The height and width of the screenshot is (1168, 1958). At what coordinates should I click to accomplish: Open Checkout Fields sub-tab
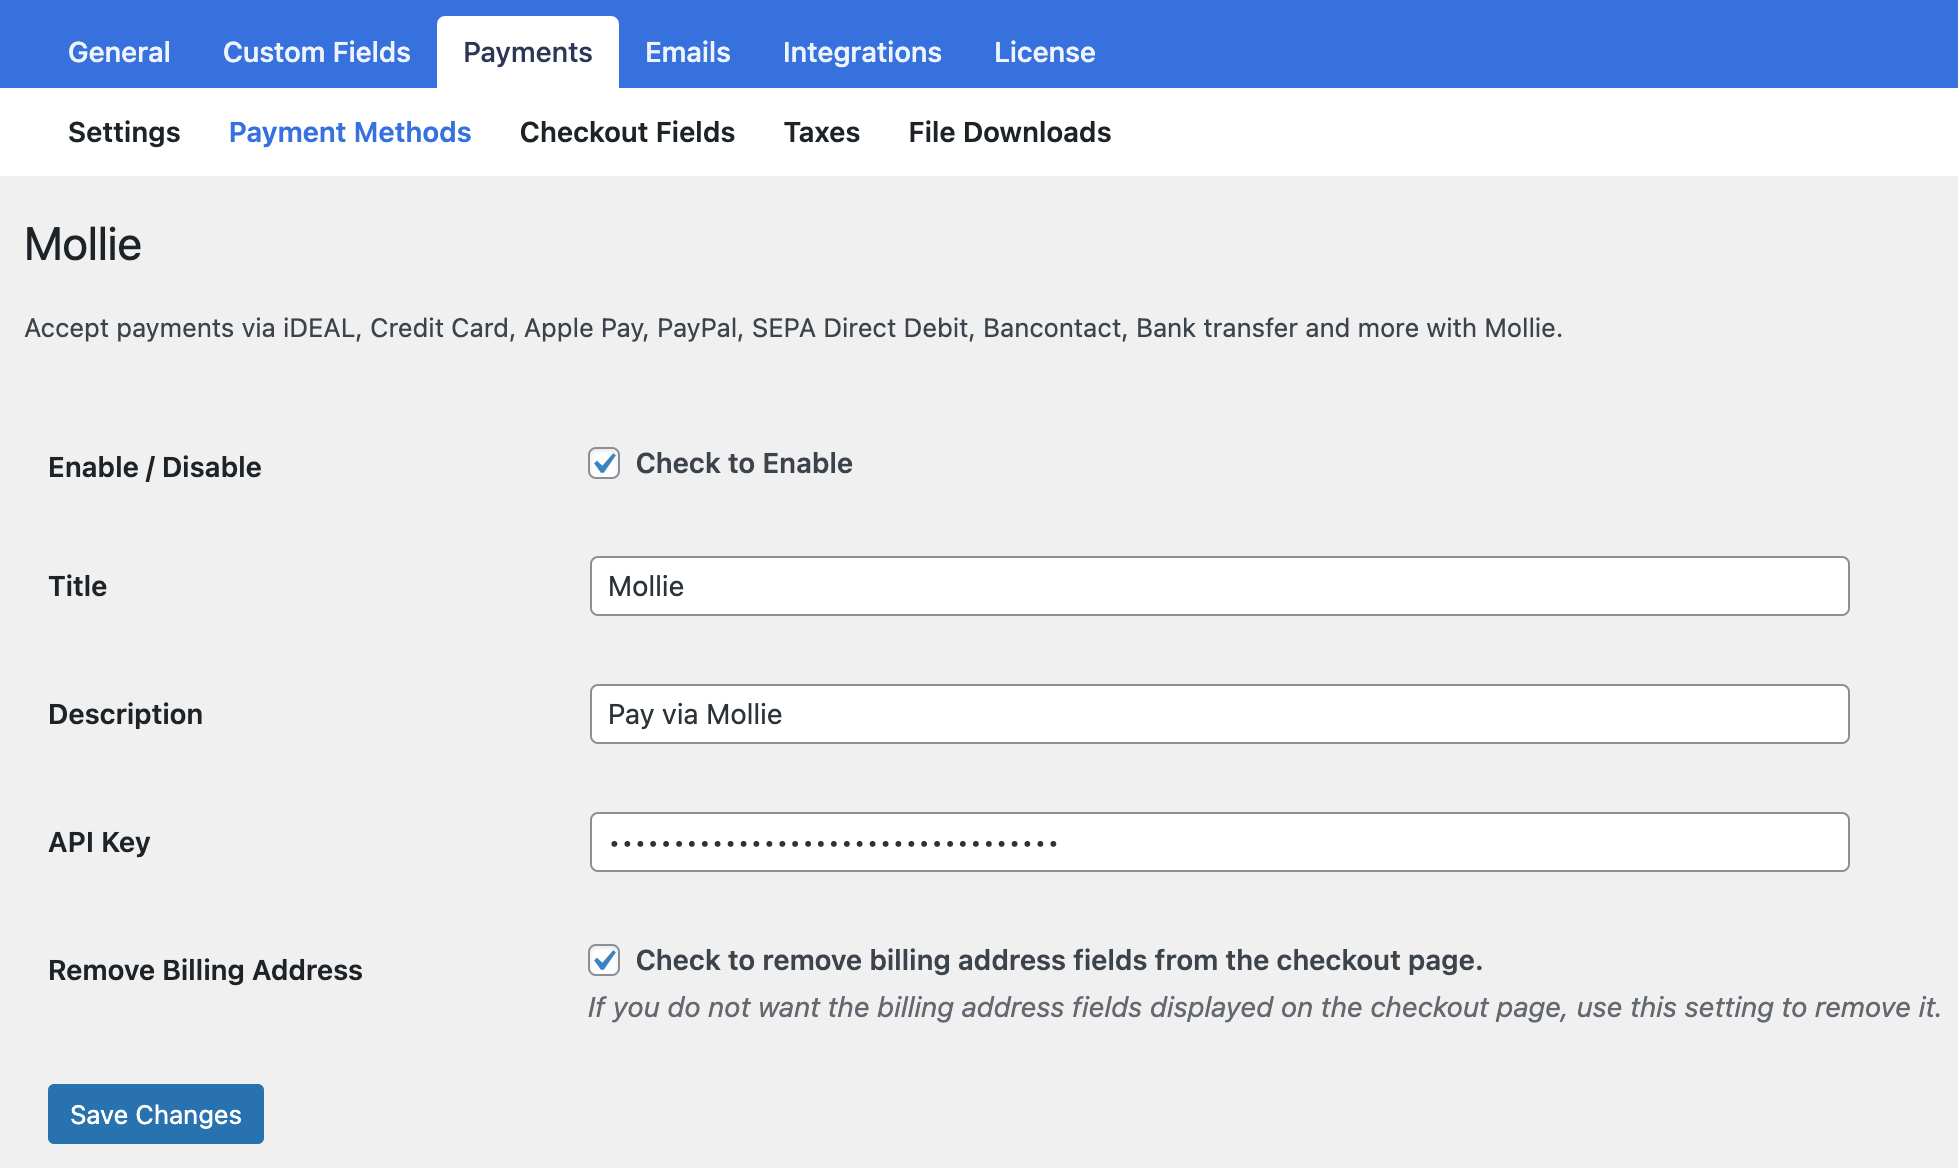pyautogui.click(x=627, y=132)
